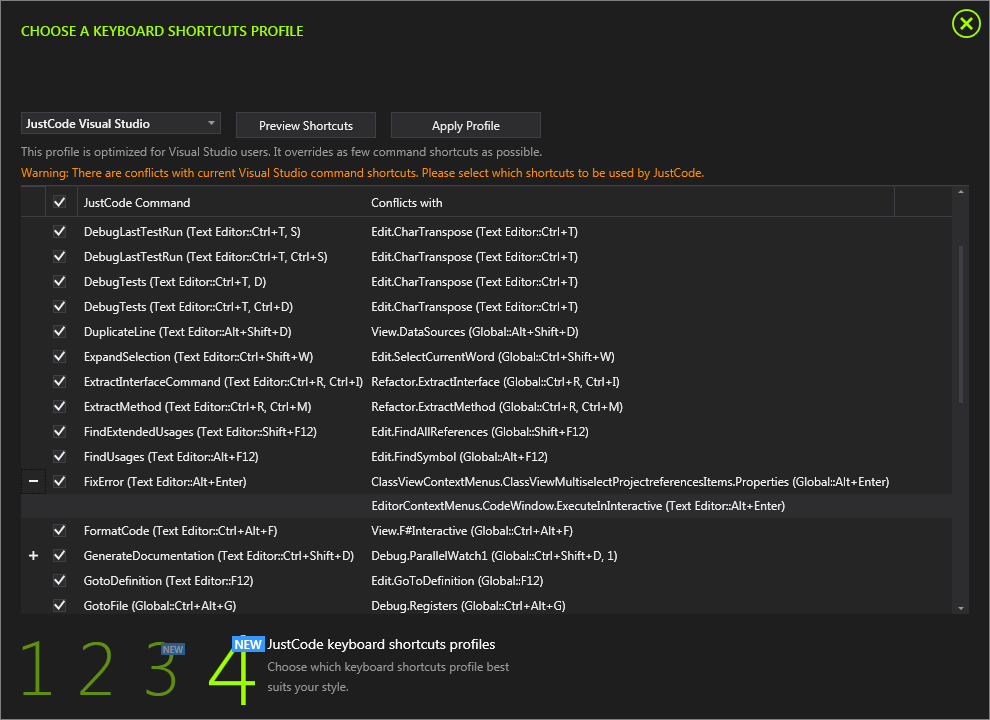990x720 pixels.
Task: Collapse the FixError conflicts row
Action: click(x=33, y=481)
